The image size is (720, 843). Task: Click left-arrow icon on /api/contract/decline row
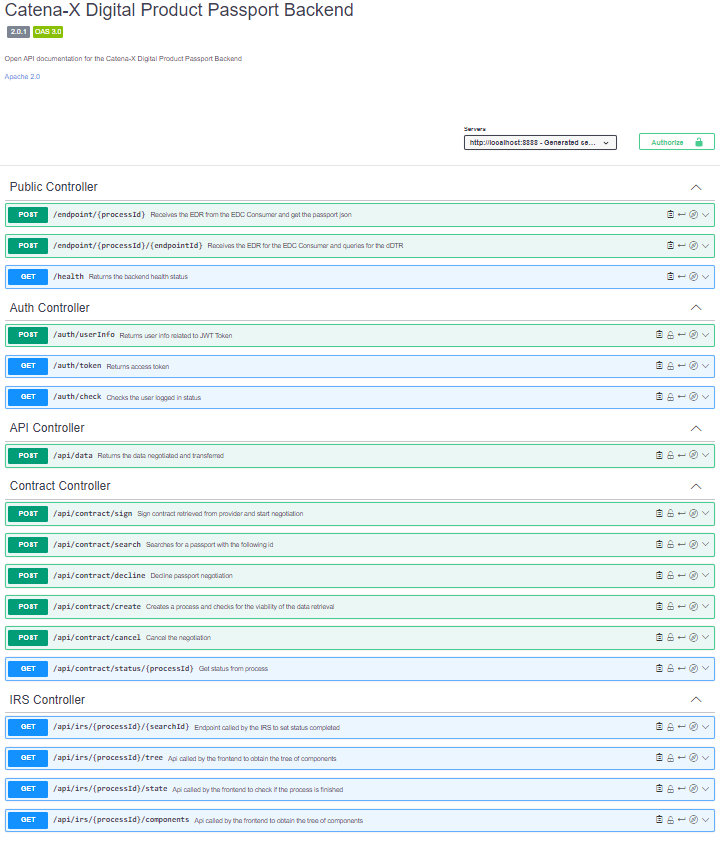coord(681,575)
